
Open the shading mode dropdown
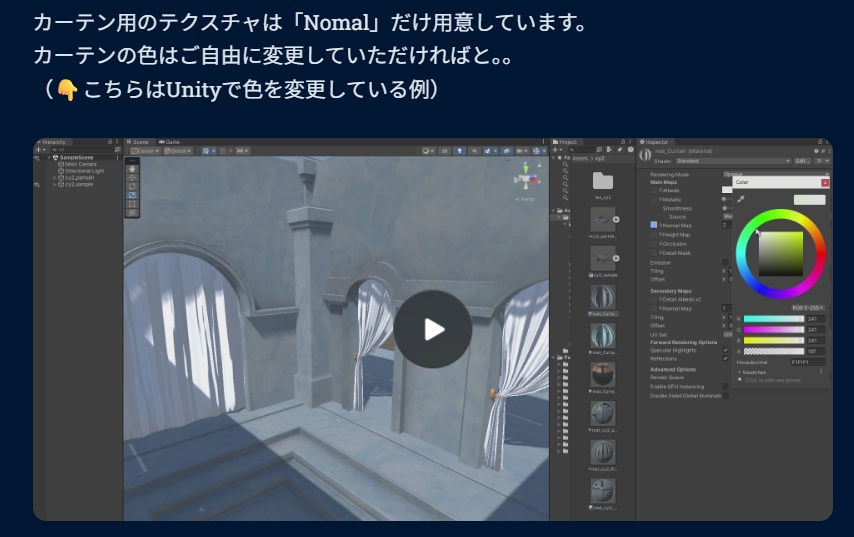pyautogui.click(x=429, y=151)
